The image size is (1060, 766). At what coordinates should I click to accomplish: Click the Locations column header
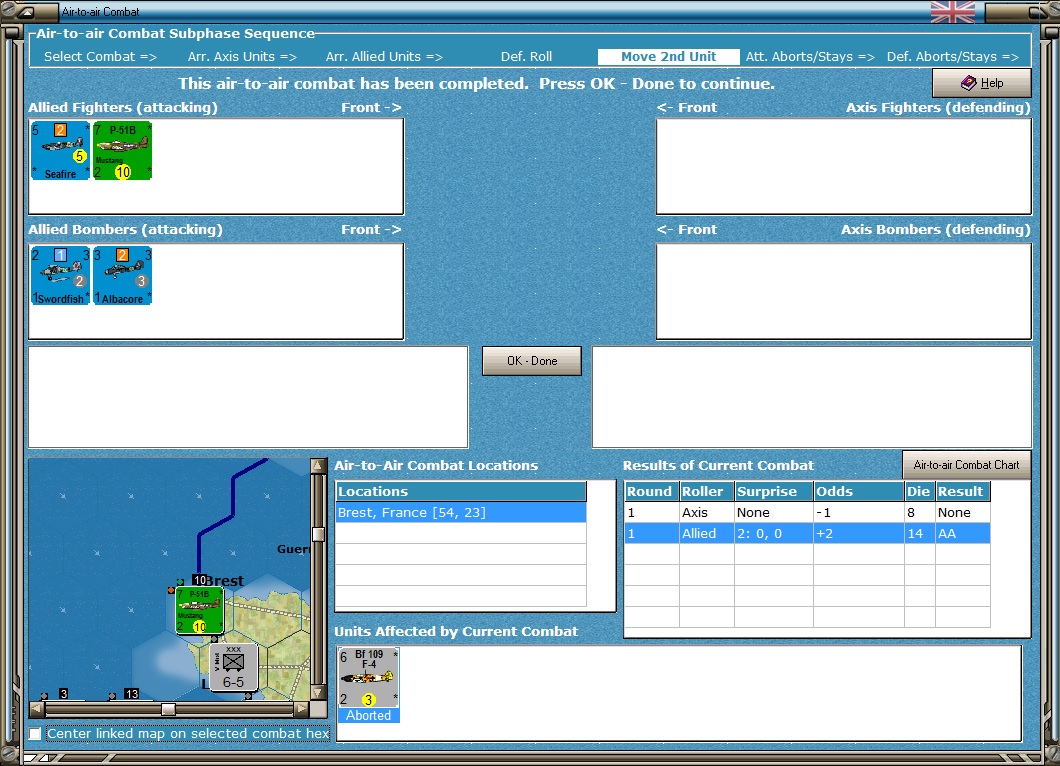pos(461,492)
